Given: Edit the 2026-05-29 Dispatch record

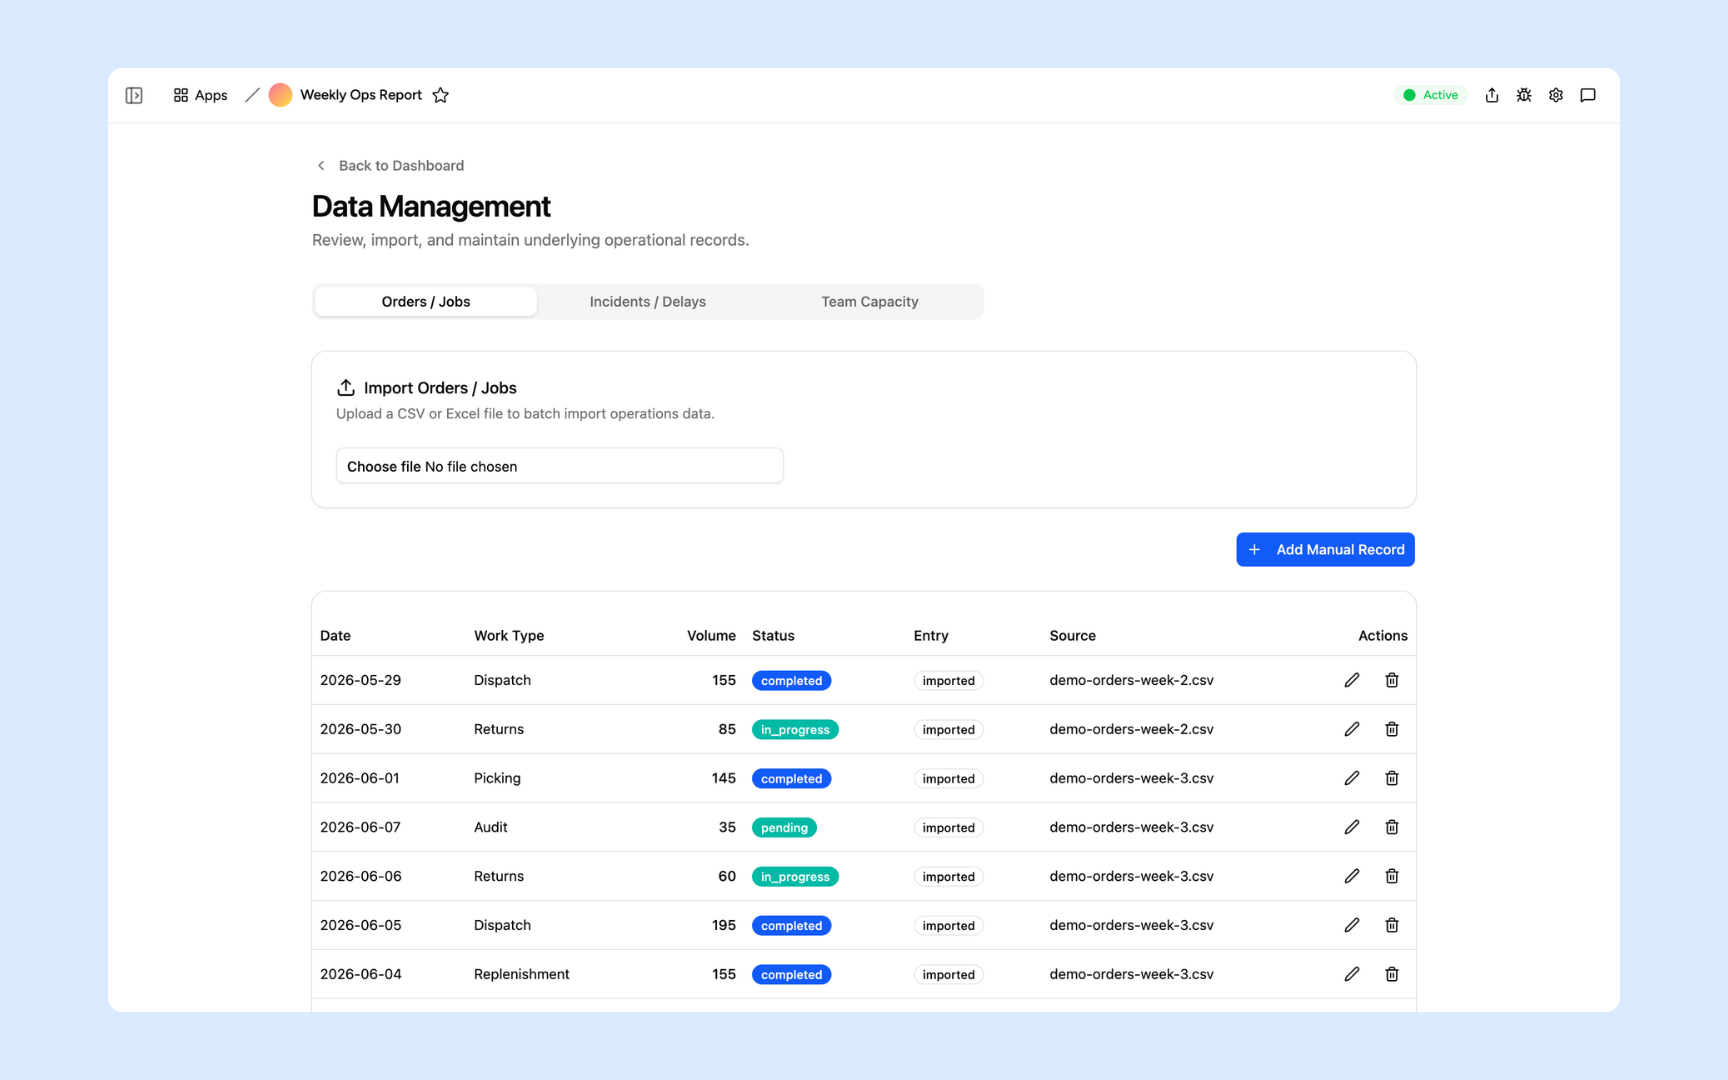Looking at the screenshot, I should pyautogui.click(x=1352, y=680).
